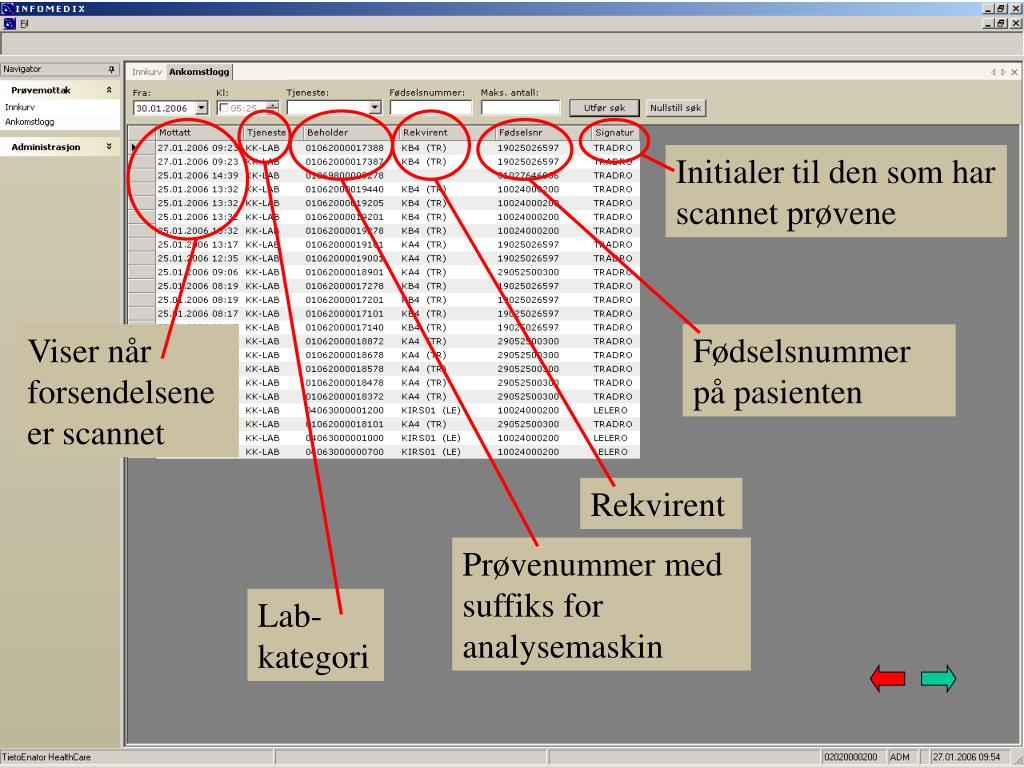1024x768 pixels.
Task: Open the Fra date dropdown calendar
Action: (201, 108)
